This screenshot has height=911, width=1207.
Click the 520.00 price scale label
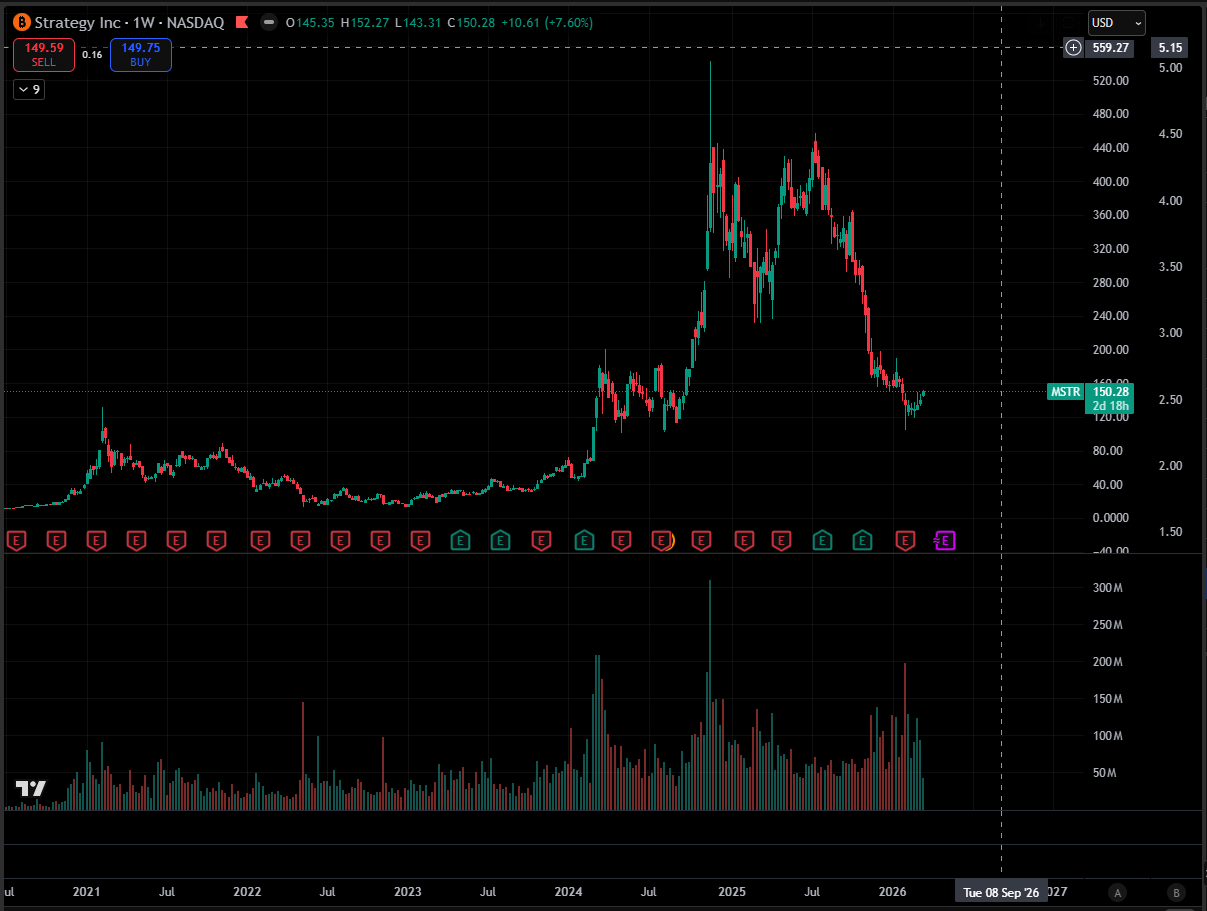[1112, 81]
